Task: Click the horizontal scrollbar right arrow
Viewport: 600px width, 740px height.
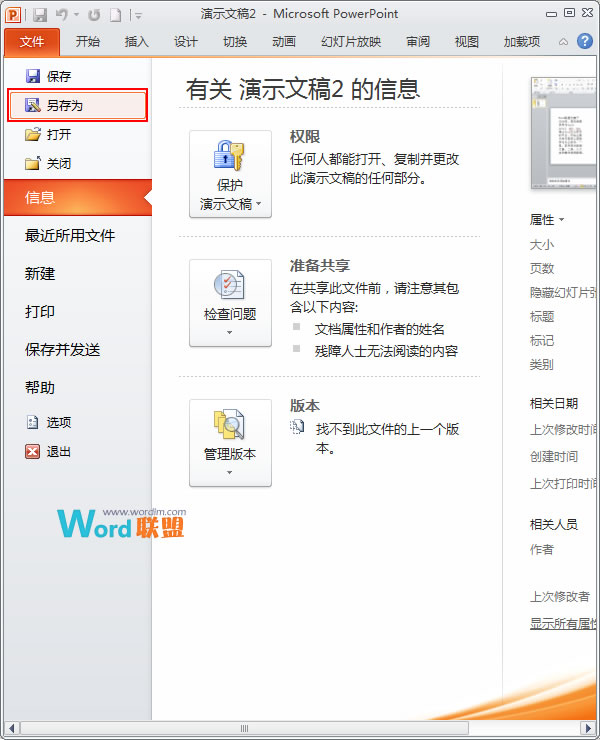Action: coord(588,728)
